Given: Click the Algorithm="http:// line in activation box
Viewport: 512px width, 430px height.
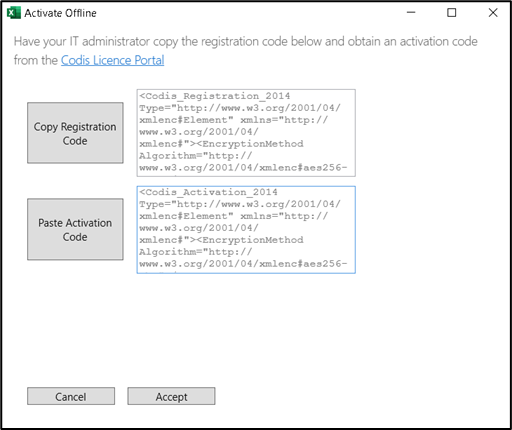Looking at the screenshot, I should (196, 252).
